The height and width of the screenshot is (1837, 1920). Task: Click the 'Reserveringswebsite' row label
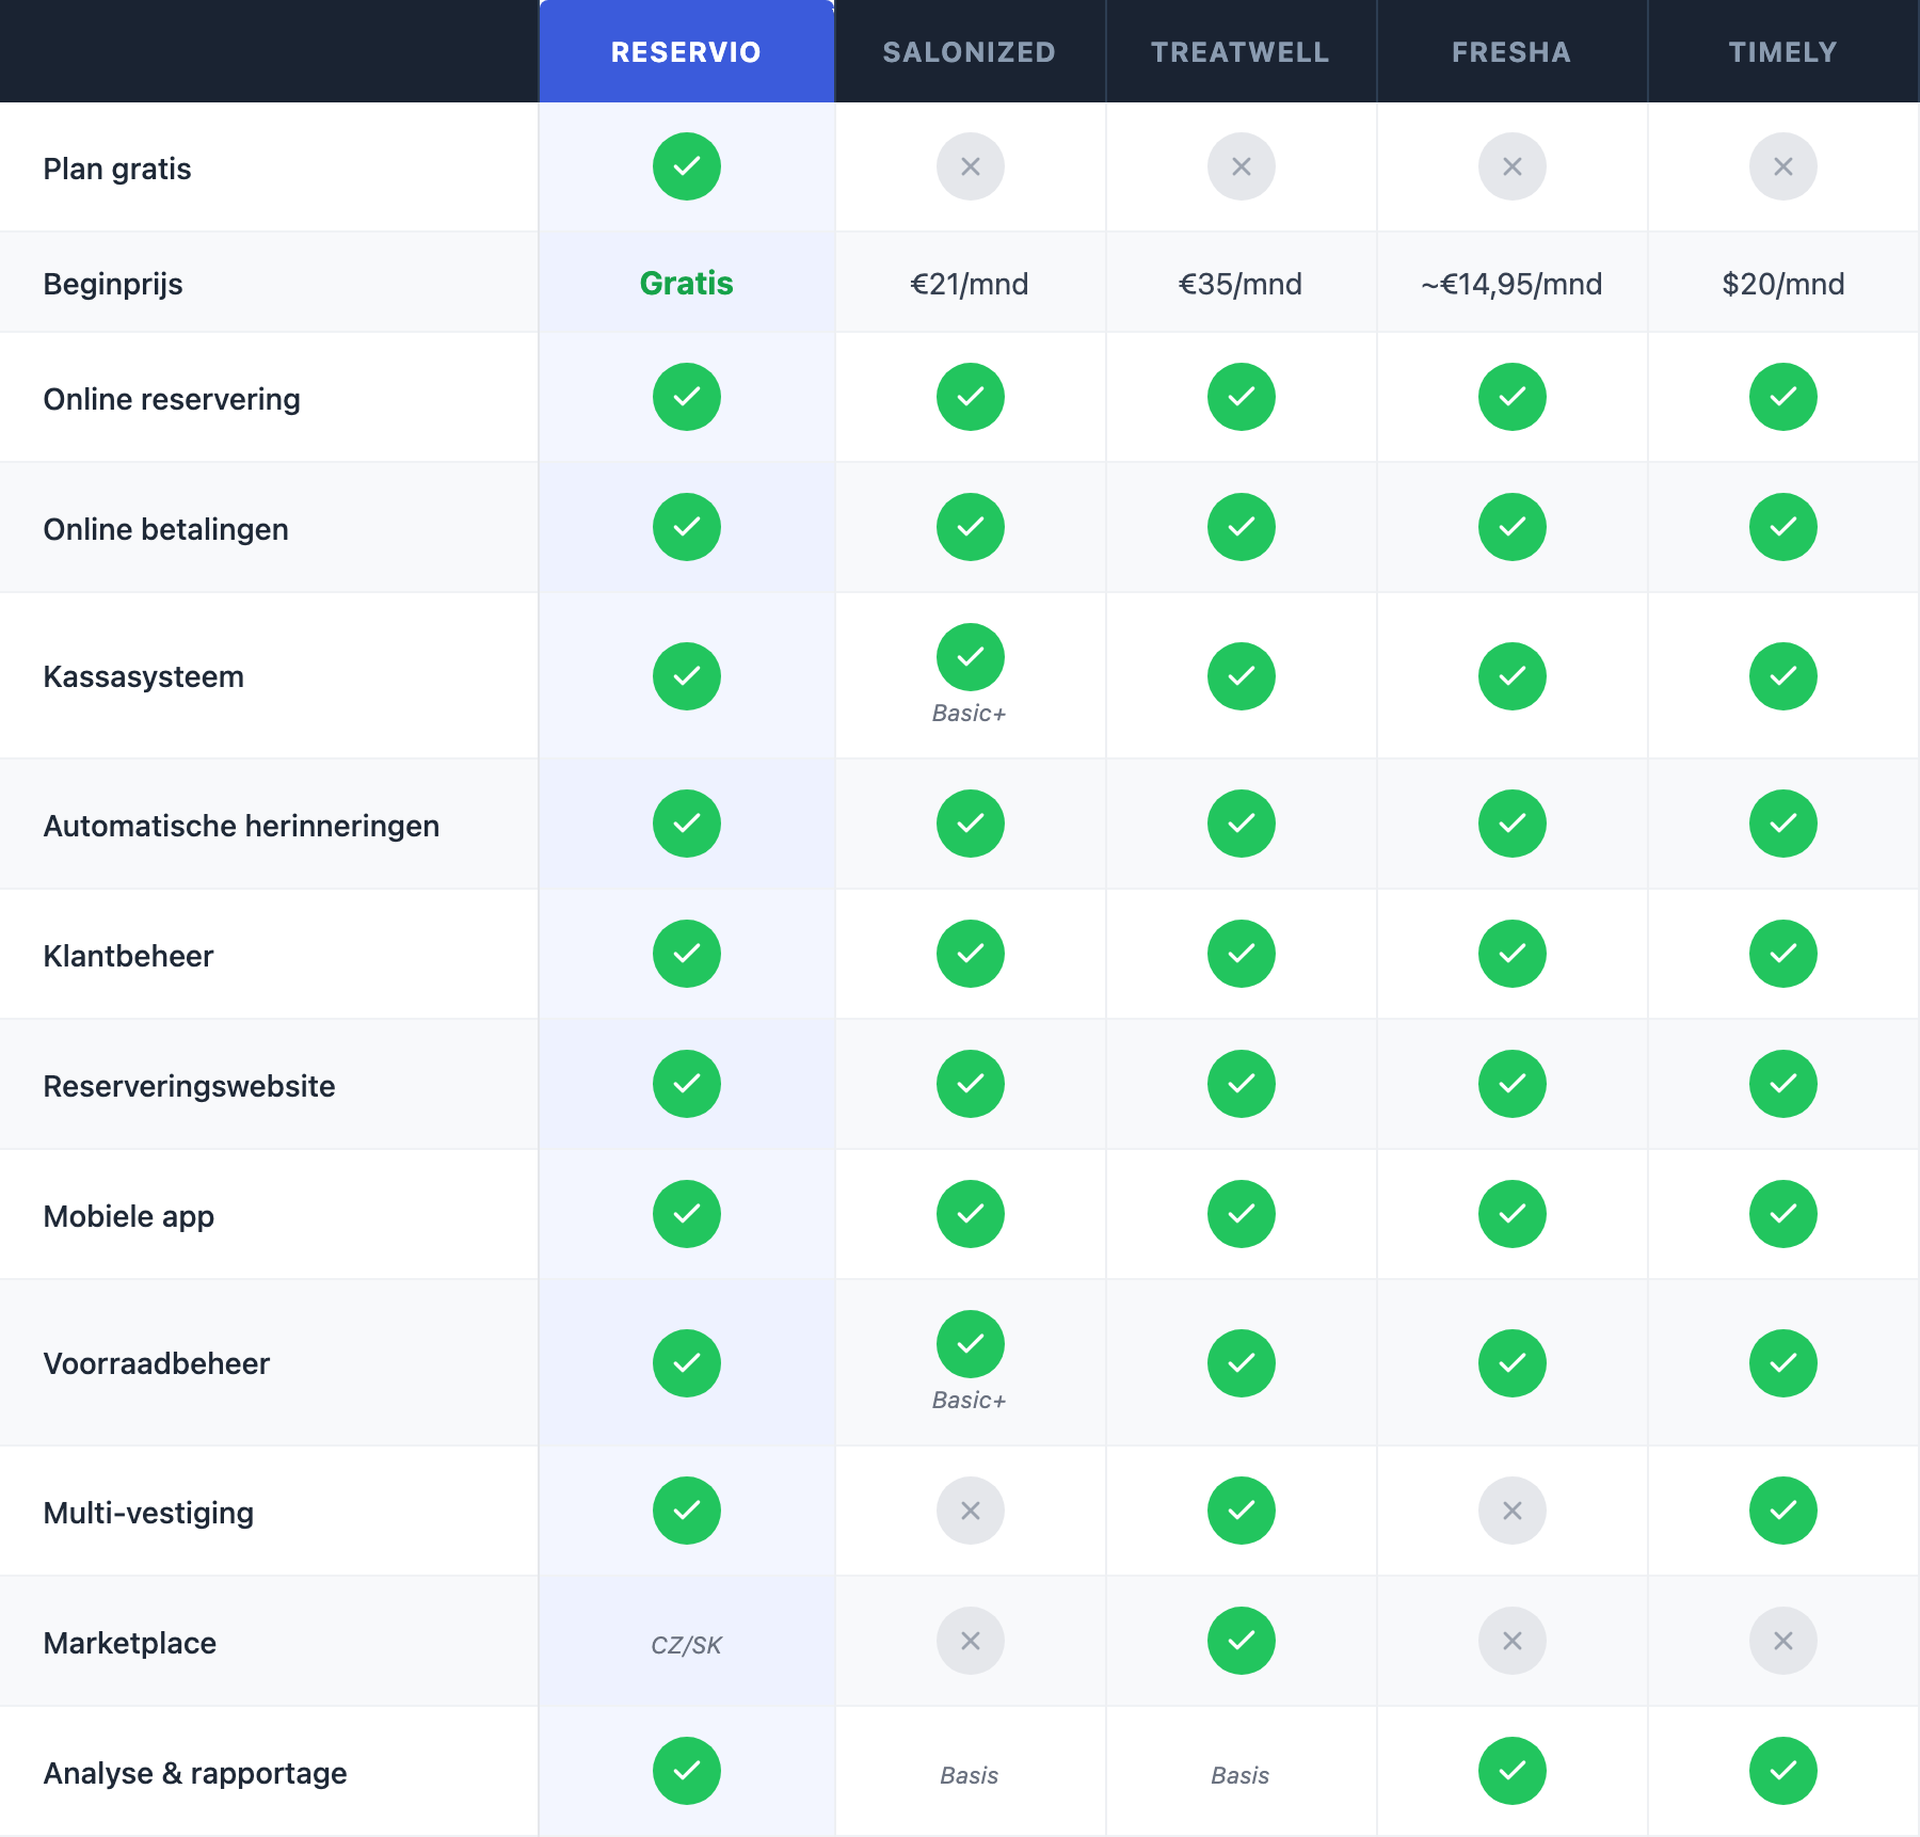[189, 1086]
